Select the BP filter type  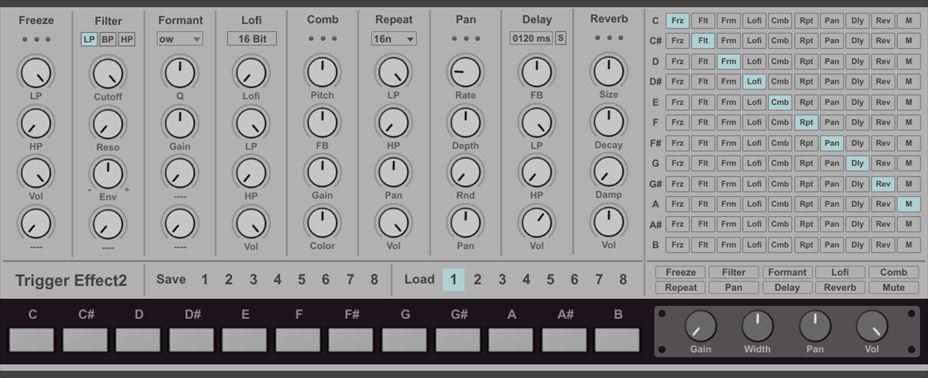click(x=108, y=40)
